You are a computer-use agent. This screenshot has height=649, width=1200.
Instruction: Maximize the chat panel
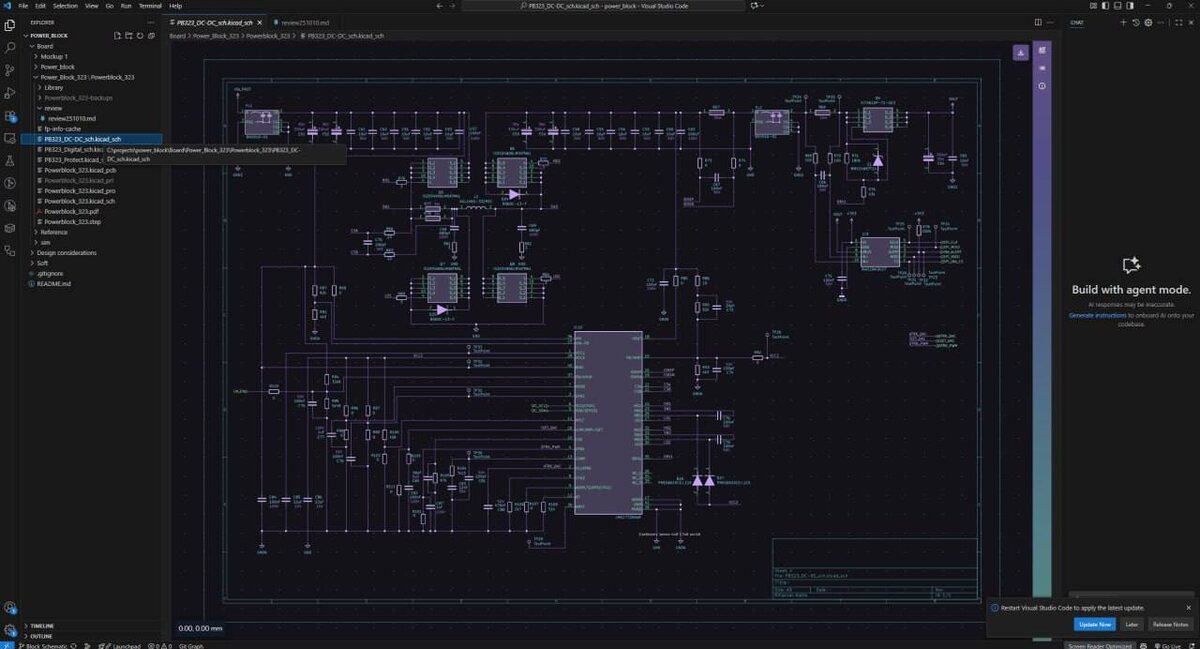[1177, 21]
